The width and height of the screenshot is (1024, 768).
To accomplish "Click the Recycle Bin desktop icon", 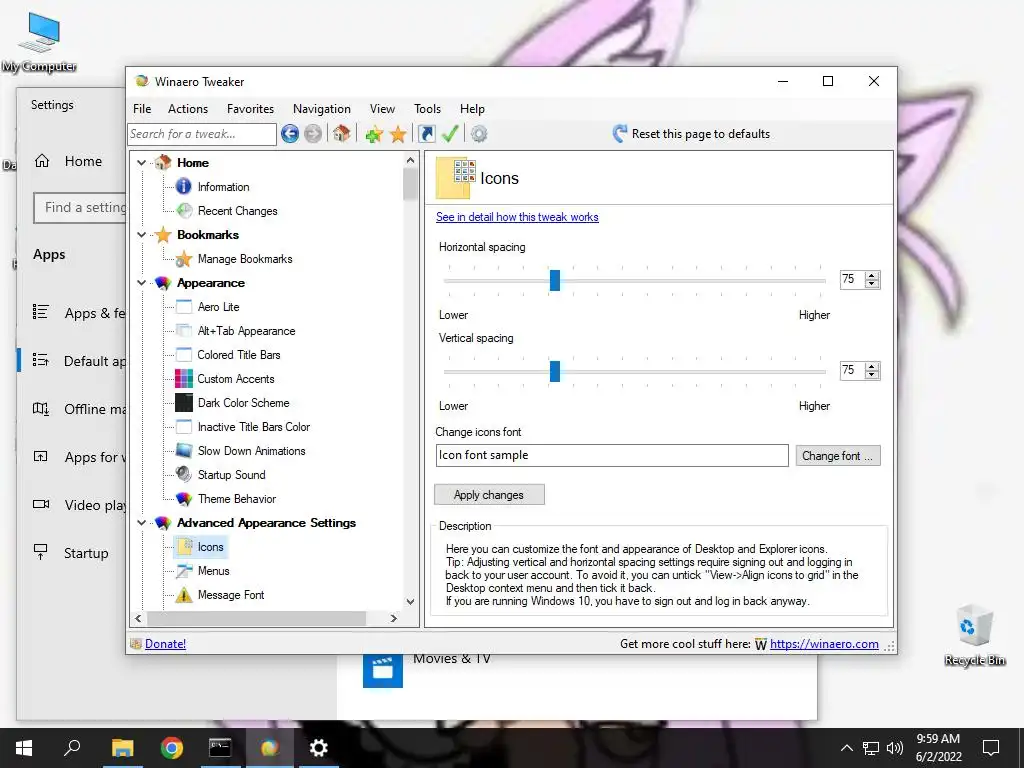I will 975,635.
